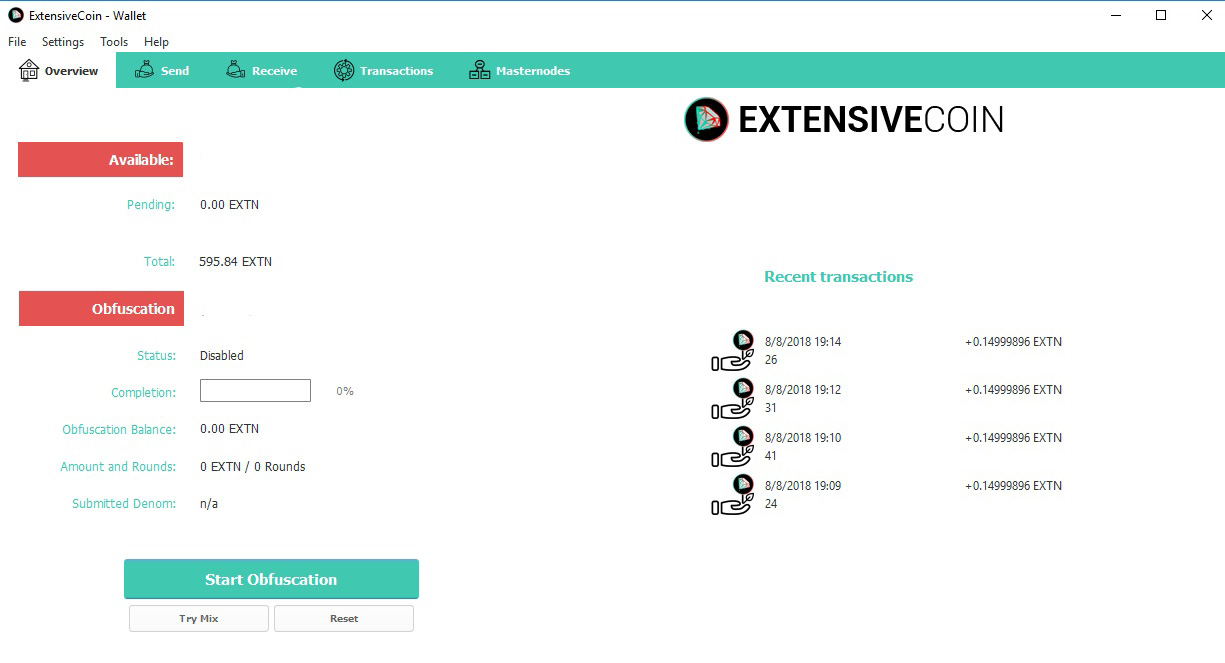Image resolution: width=1225 pixels, height=663 pixels.
Task: Click the 19:10 transaction's receive icon
Action: [x=732, y=446]
